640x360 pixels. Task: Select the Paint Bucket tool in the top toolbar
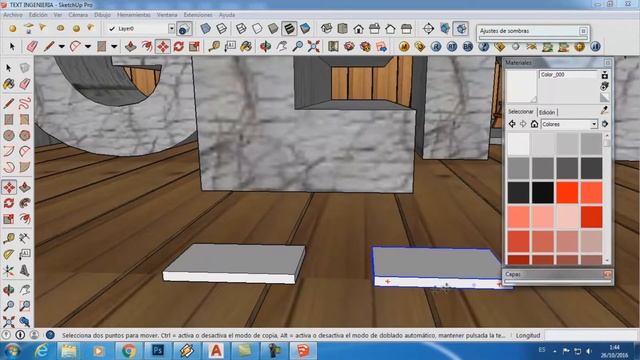(246, 47)
